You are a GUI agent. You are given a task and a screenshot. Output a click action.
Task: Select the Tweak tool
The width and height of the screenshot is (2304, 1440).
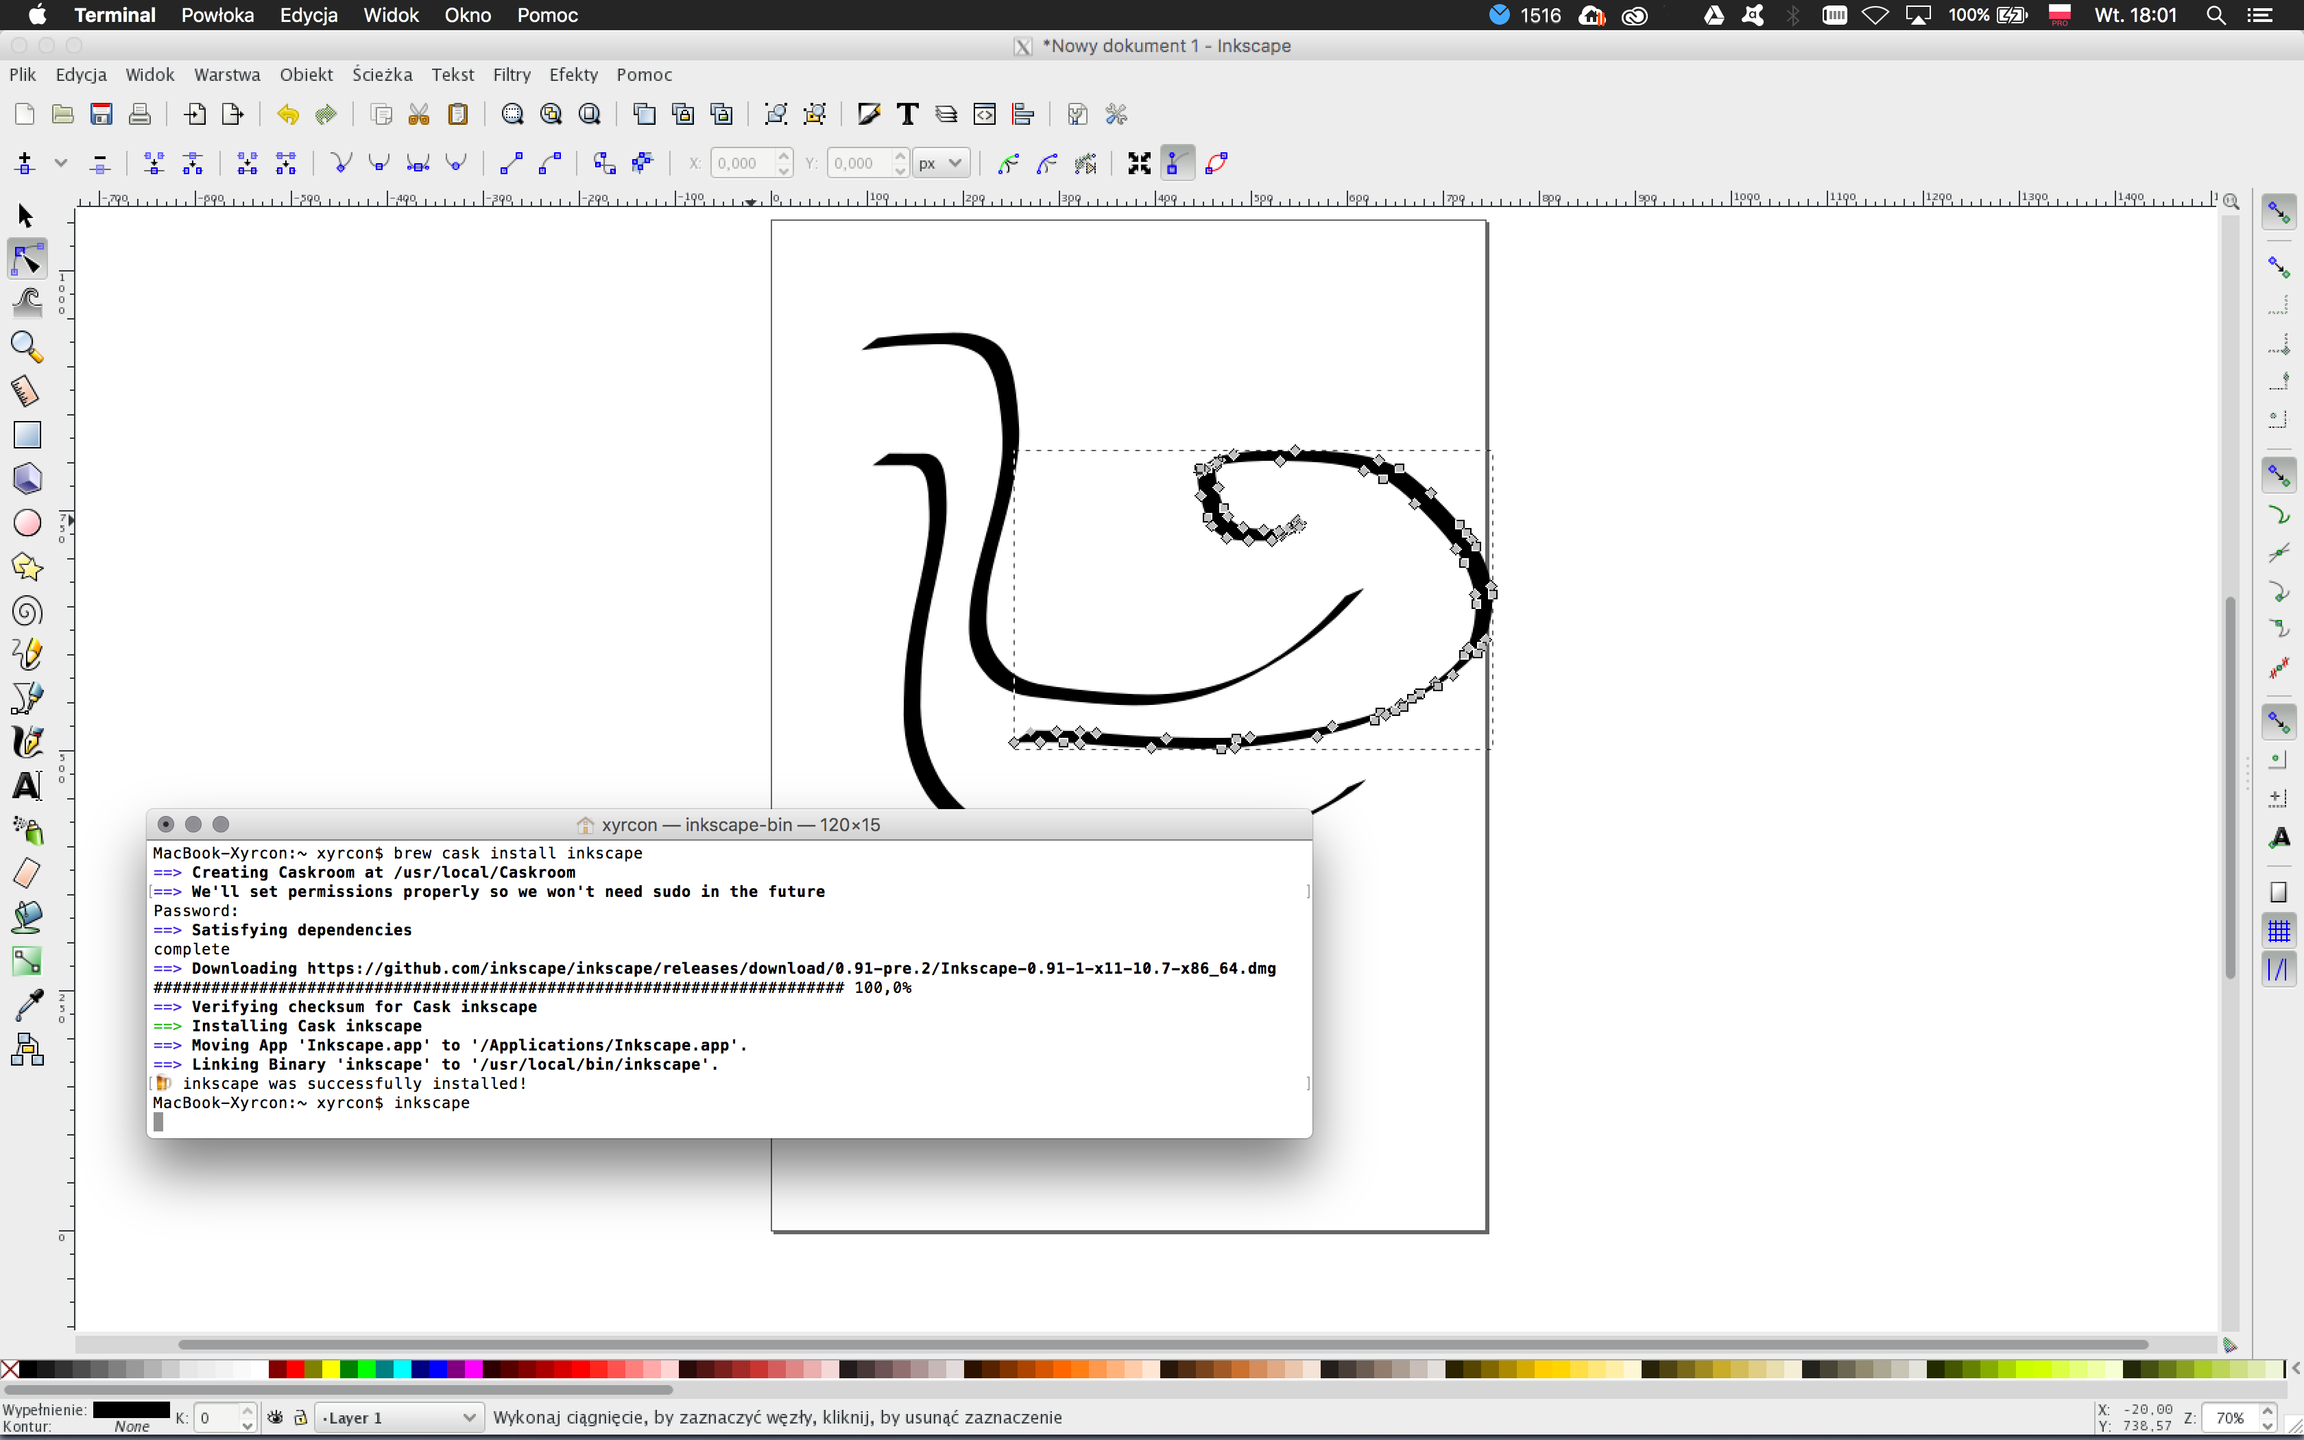27,303
